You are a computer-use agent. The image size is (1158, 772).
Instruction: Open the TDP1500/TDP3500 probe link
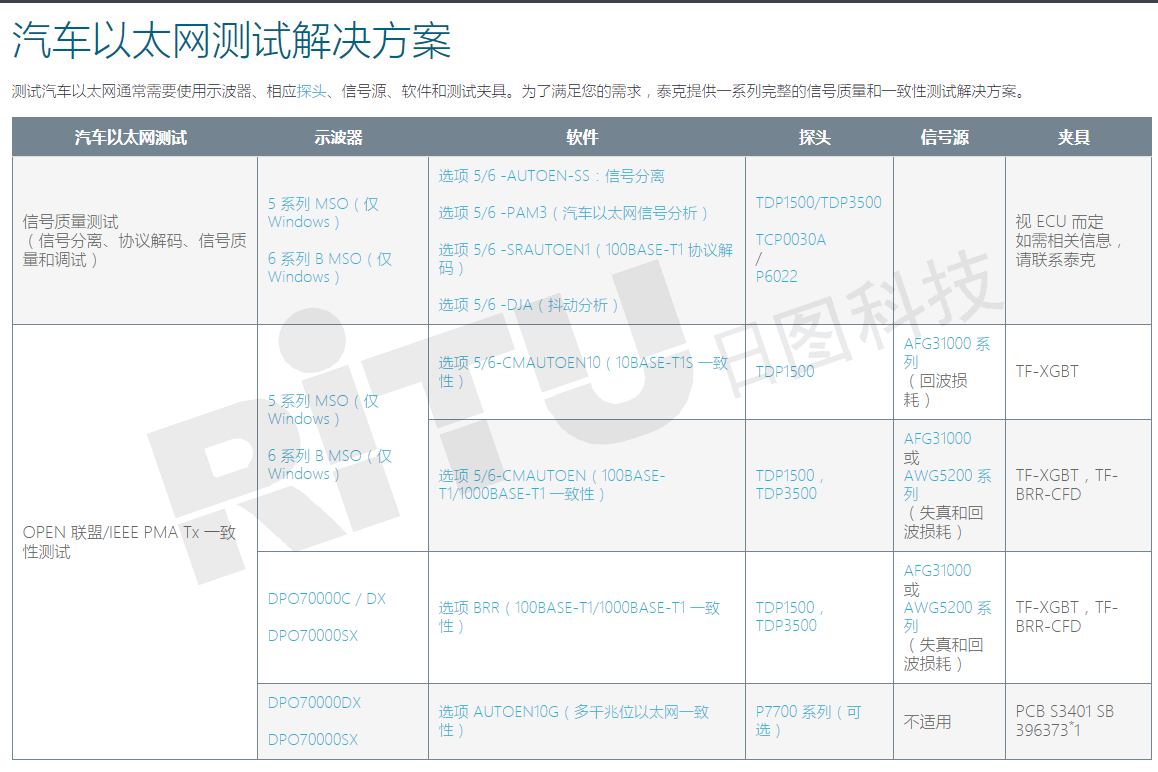(x=818, y=203)
